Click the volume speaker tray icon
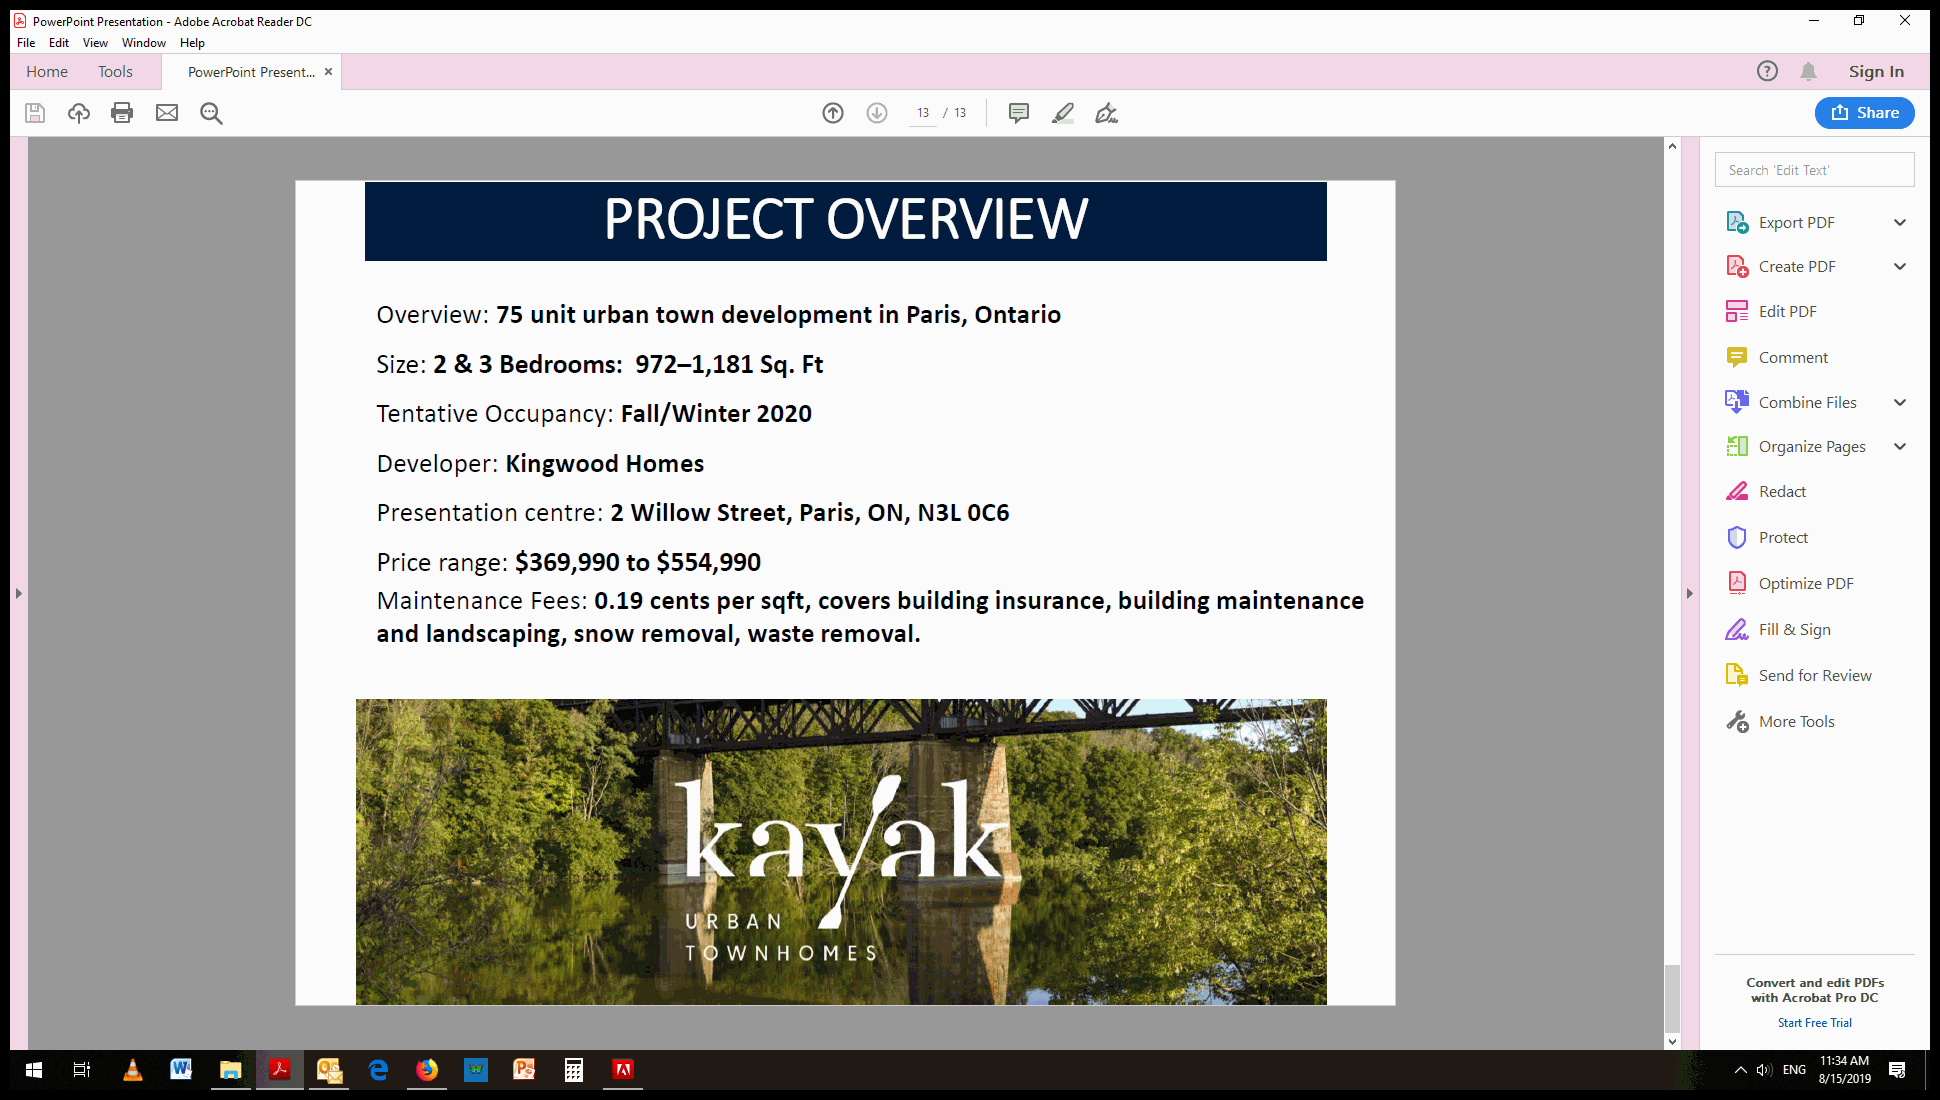 1764,1070
